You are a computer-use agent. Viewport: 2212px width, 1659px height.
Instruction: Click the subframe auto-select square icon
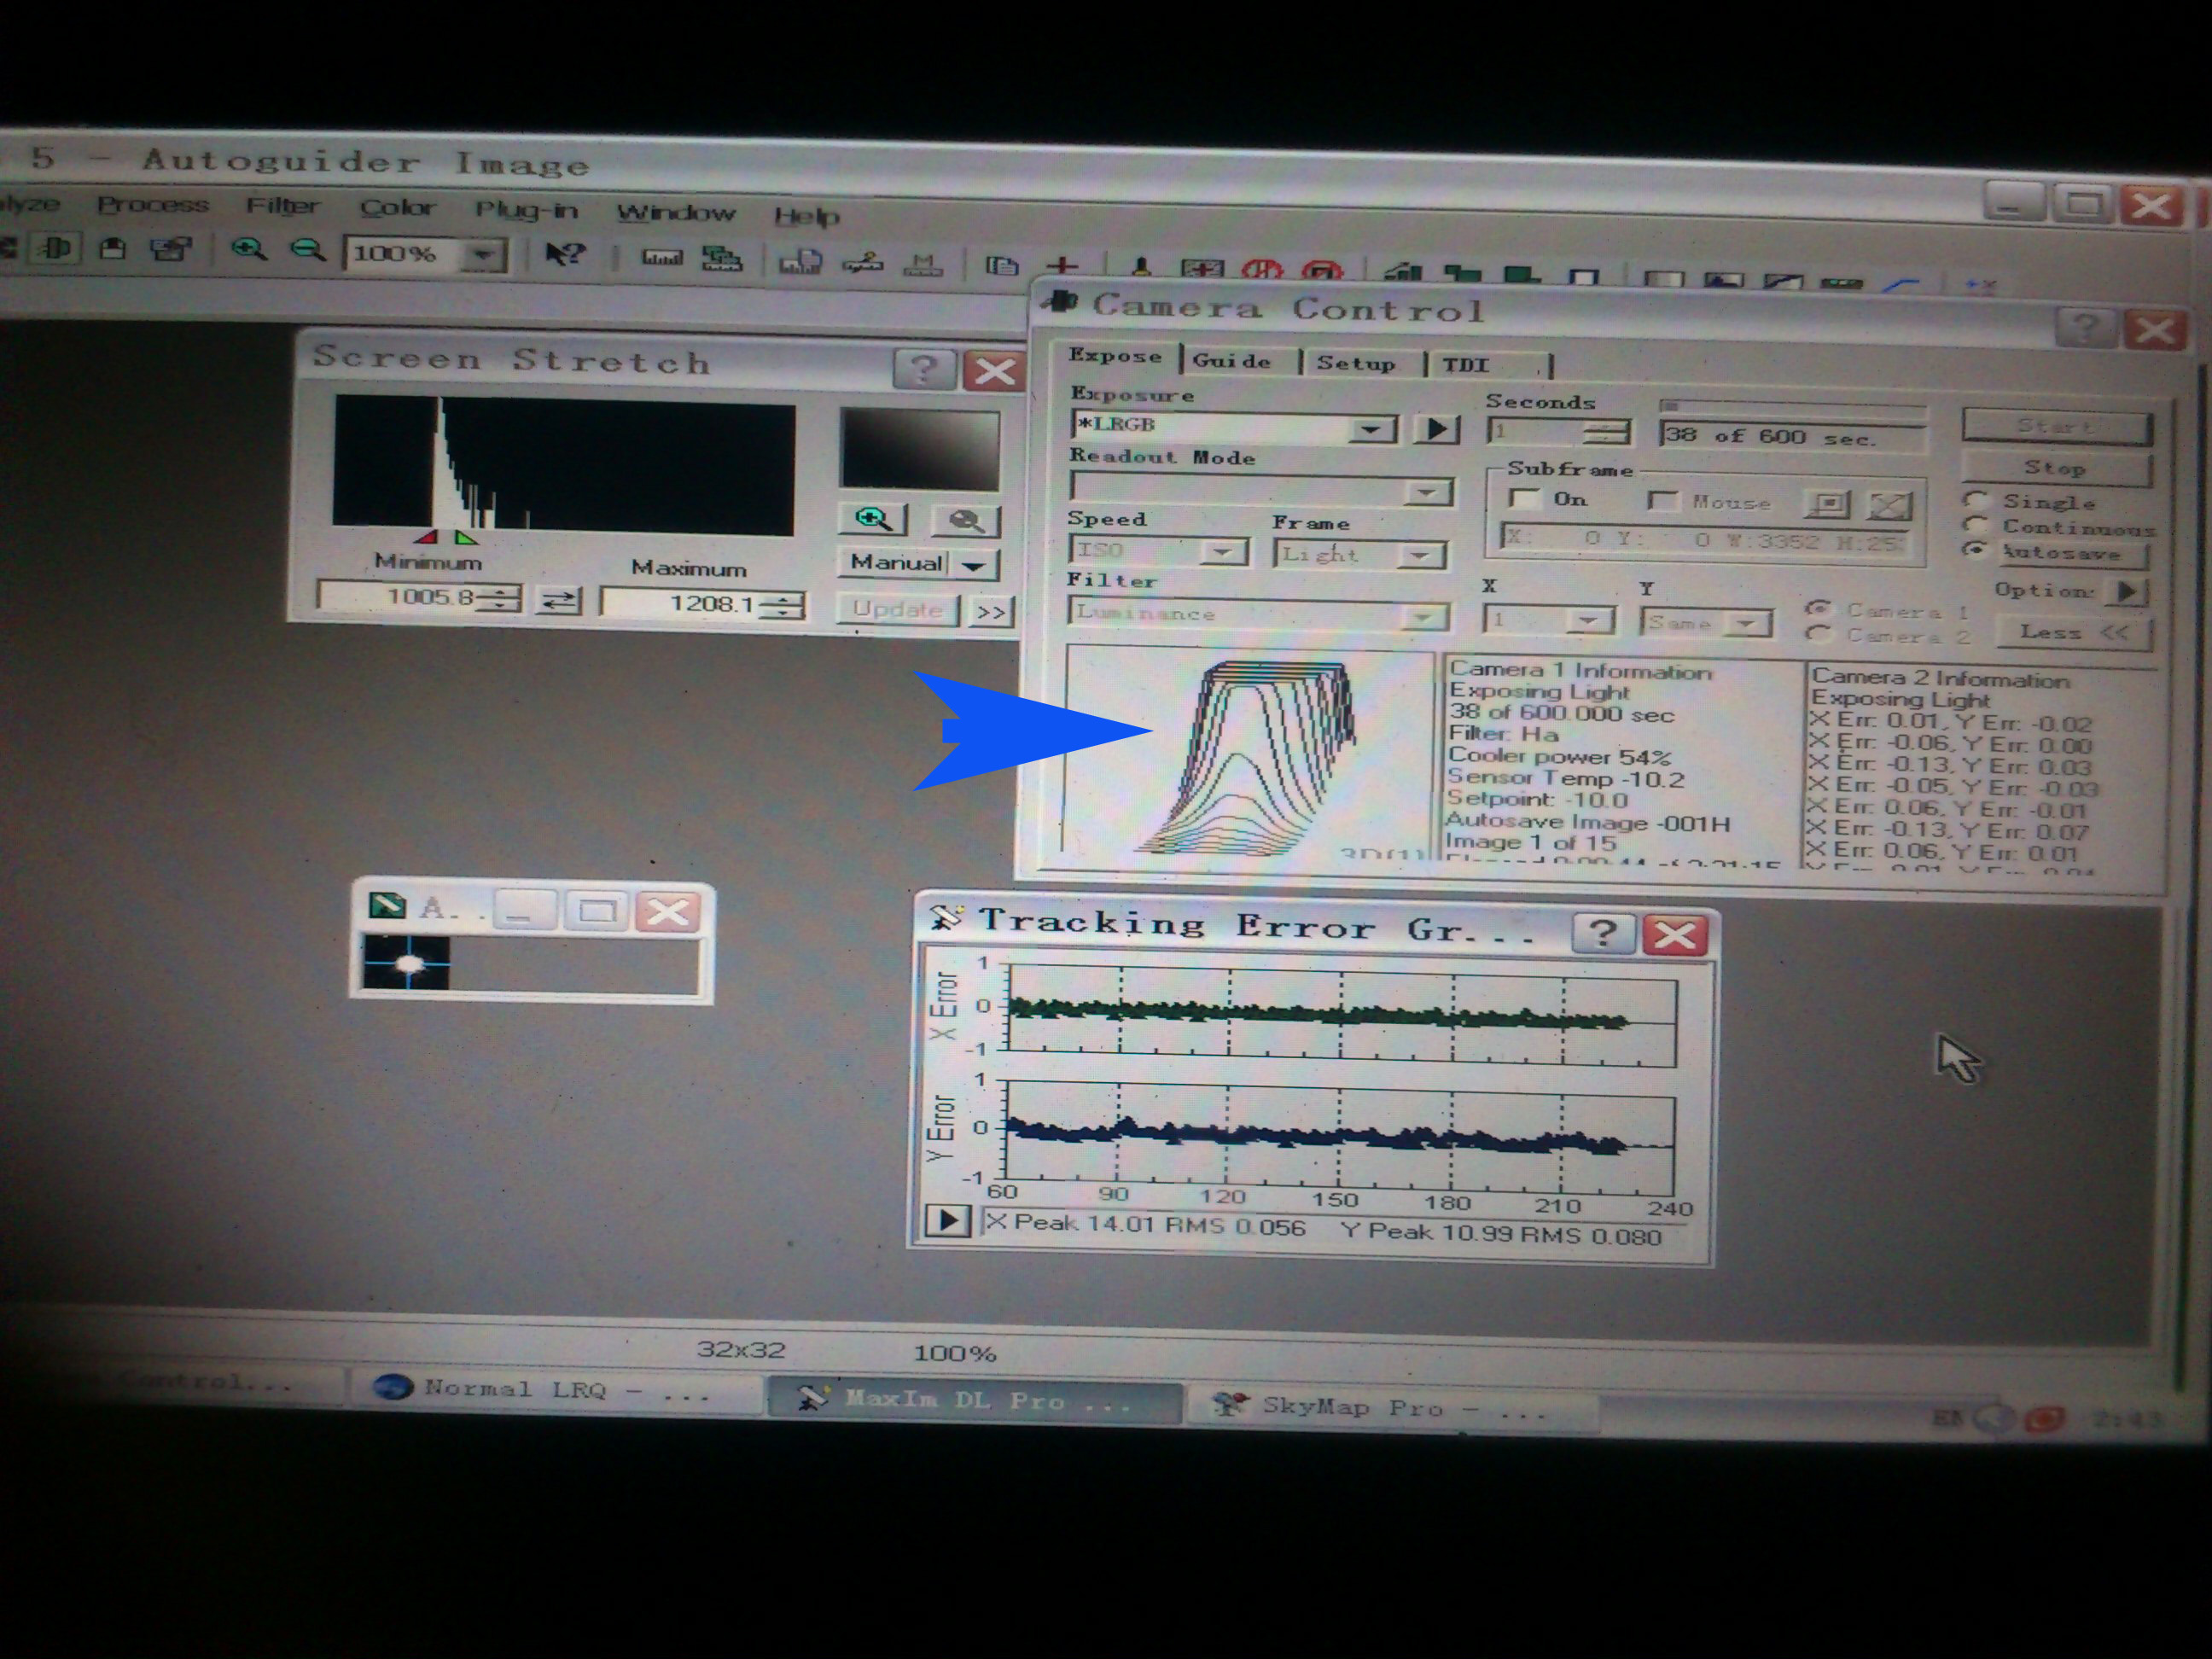[1827, 504]
